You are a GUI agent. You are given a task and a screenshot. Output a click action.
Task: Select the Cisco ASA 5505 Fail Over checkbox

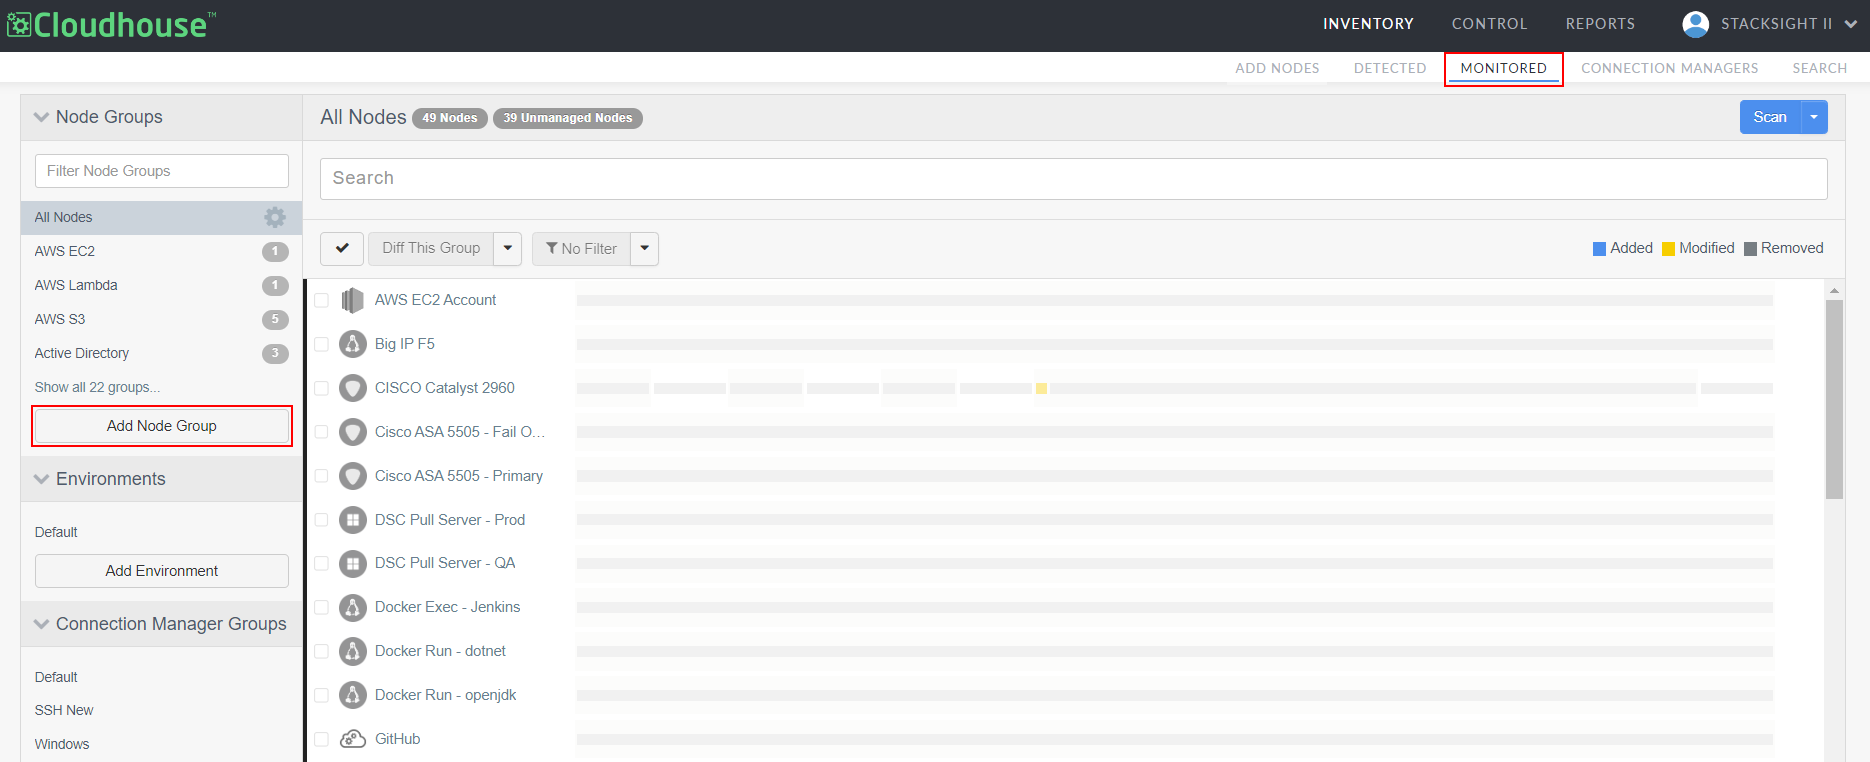pyautogui.click(x=321, y=432)
